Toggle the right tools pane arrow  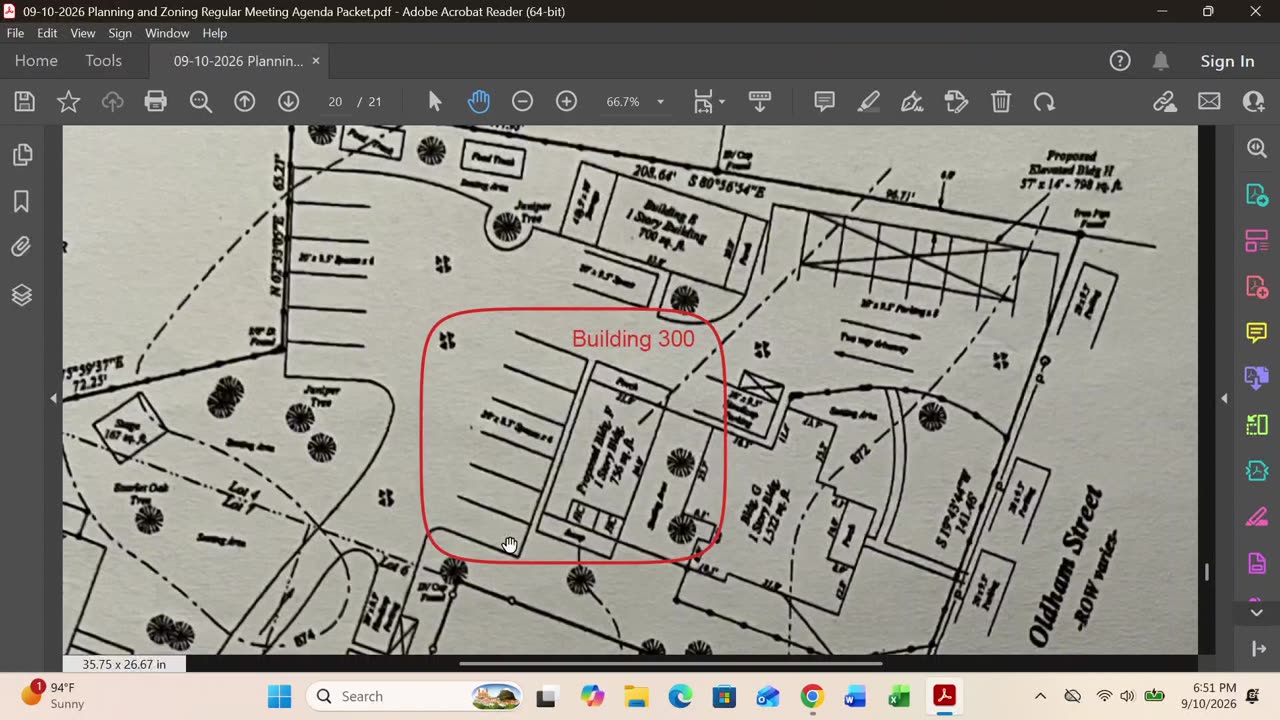click(x=1224, y=398)
